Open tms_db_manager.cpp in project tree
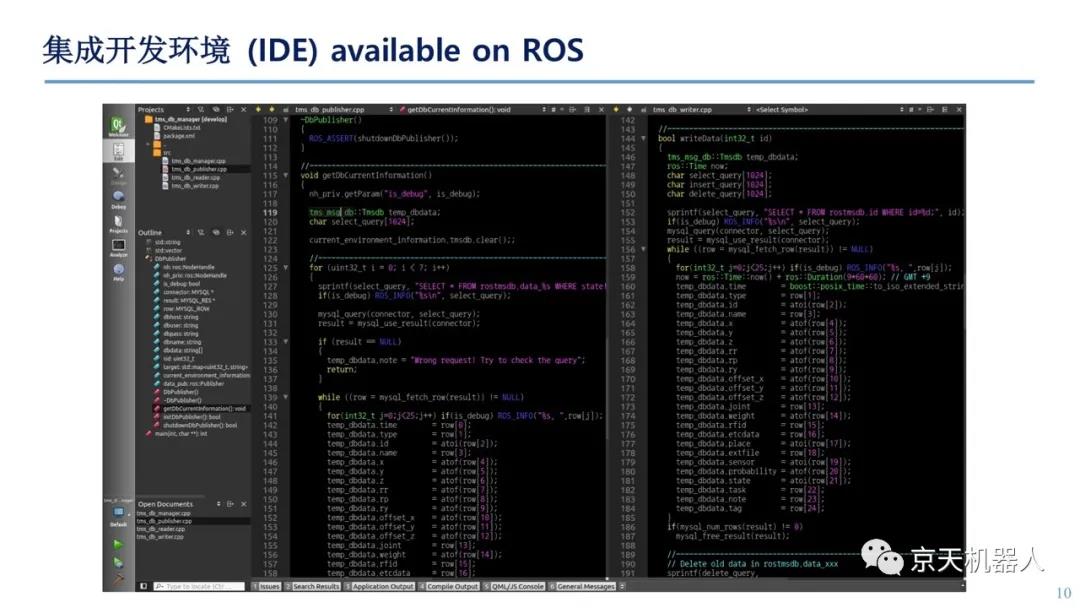Image resolution: width=1080 pixels, height=608 pixels. (194, 160)
